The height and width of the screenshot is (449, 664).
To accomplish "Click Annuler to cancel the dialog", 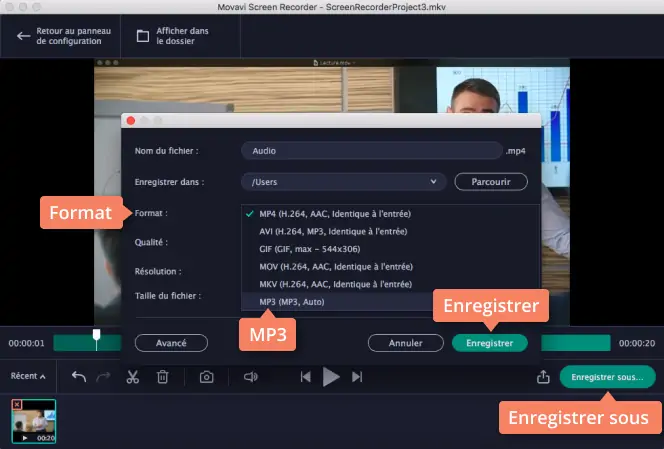I will click(x=406, y=343).
